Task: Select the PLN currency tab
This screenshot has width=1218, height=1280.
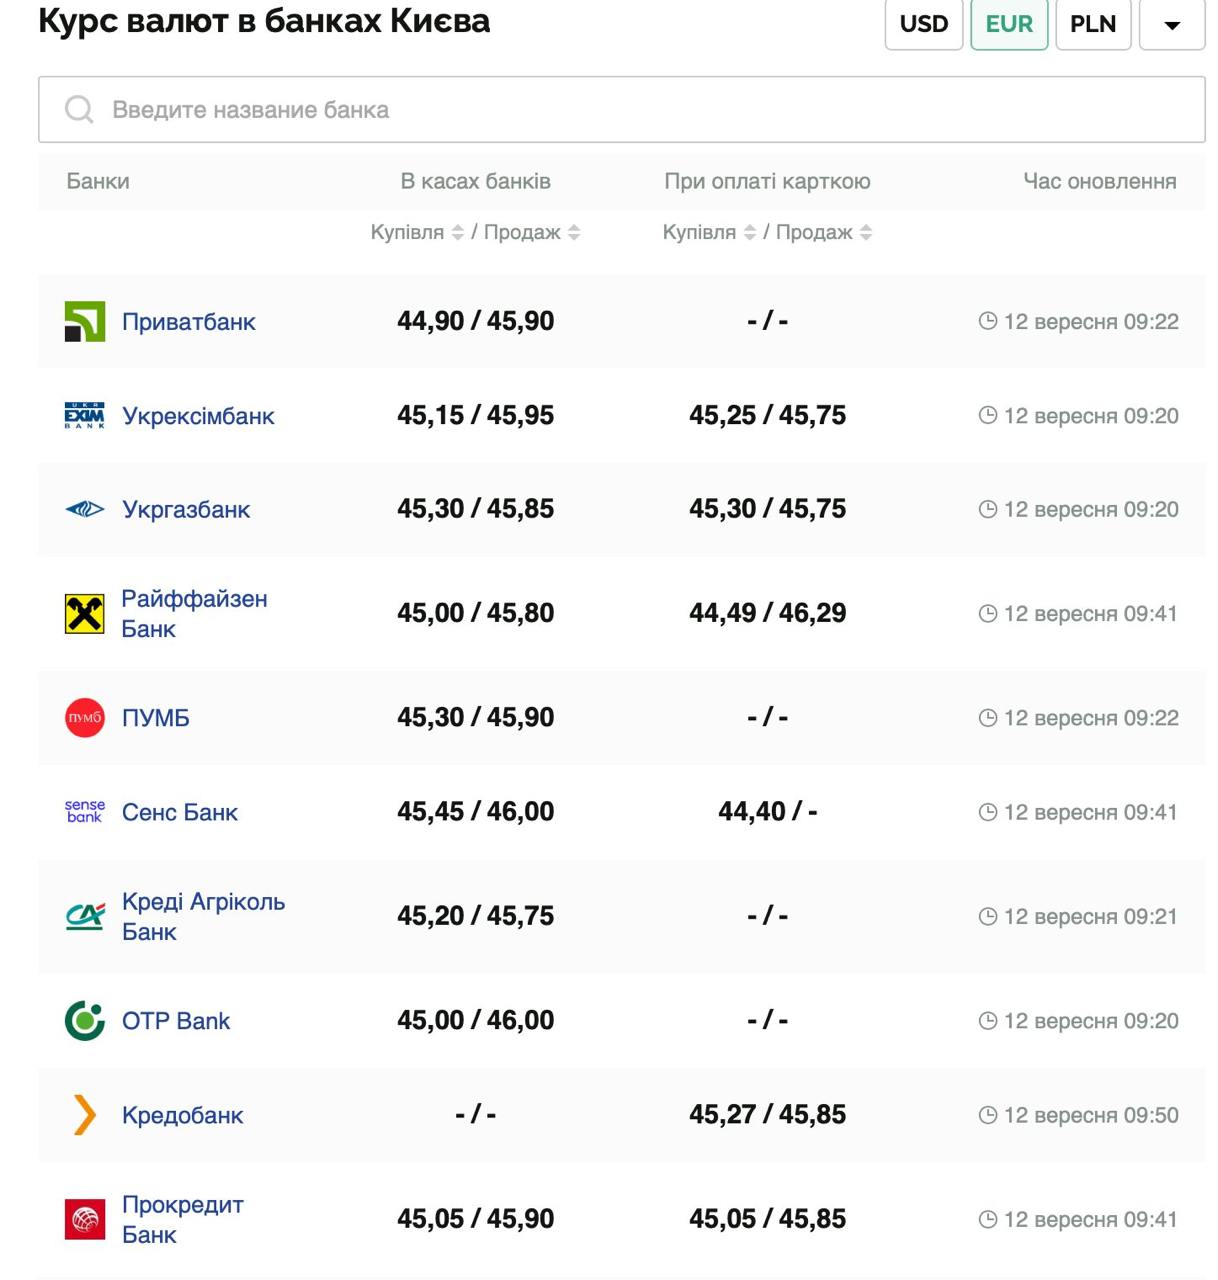Action: pos(1092,24)
